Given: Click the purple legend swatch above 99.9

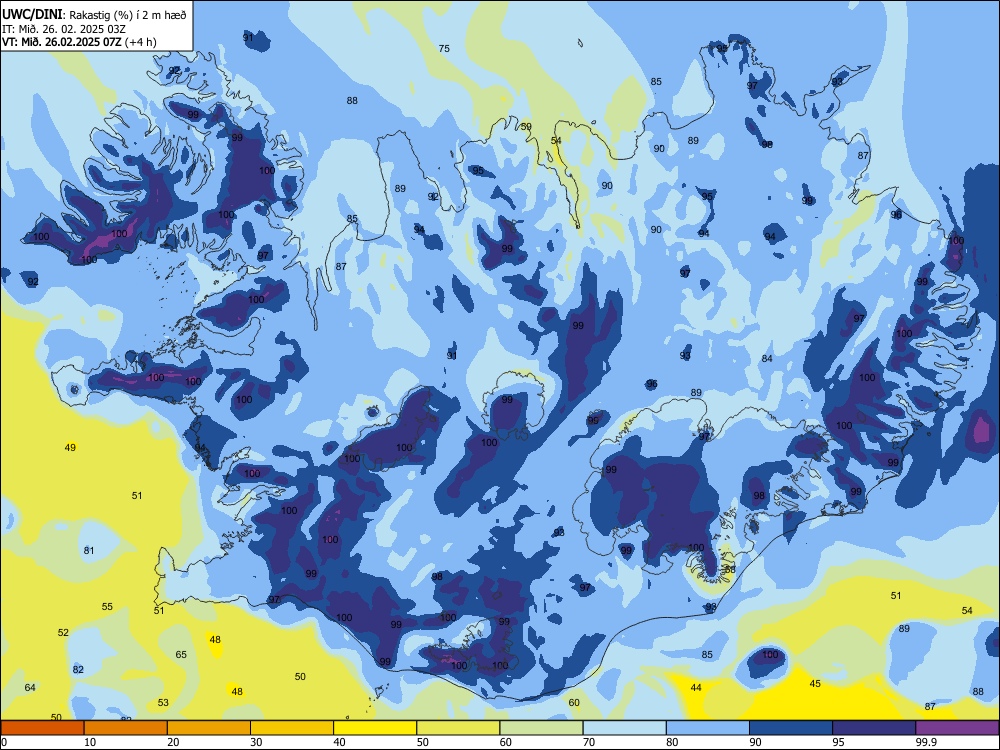Looking at the screenshot, I should [x=957, y=728].
